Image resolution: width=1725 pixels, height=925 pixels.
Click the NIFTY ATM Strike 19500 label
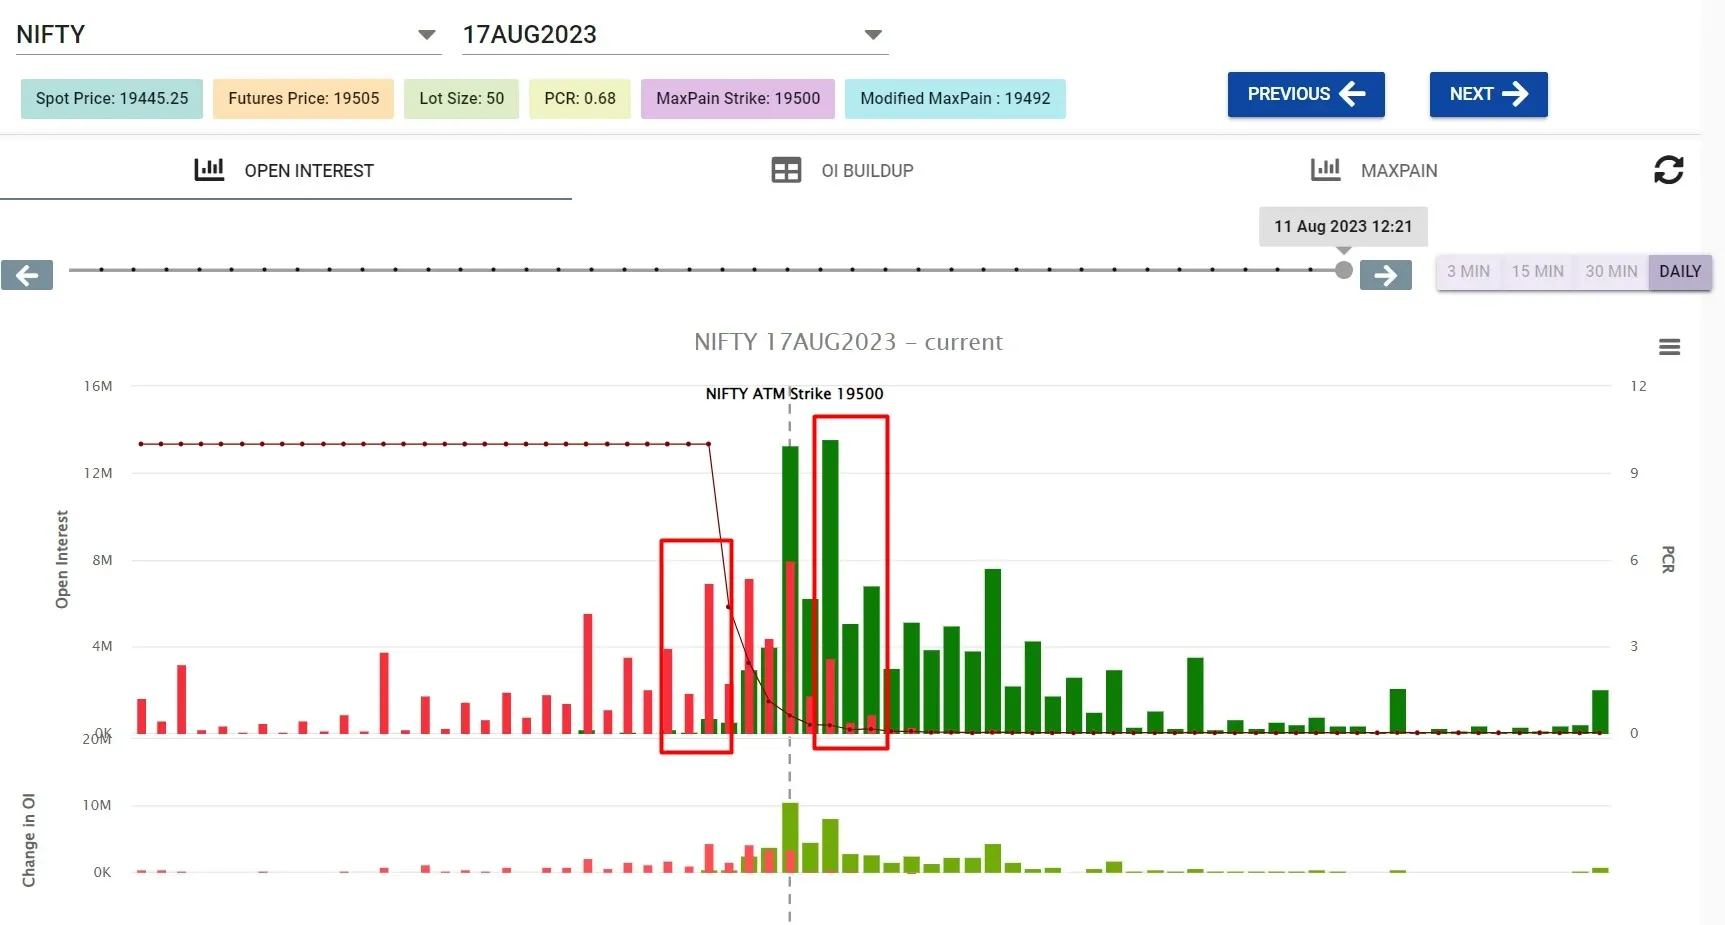(x=795, y=394)
